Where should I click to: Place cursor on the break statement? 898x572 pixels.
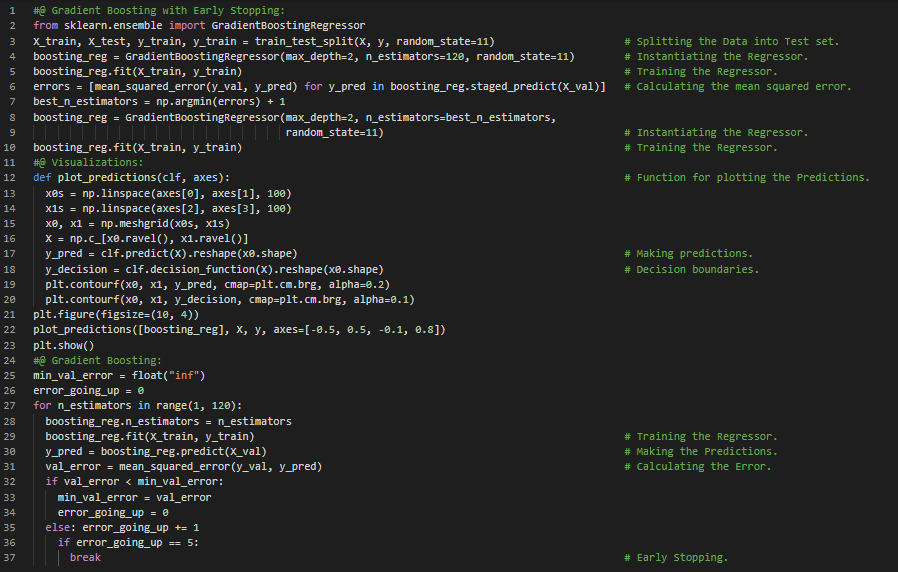pos(85,557)
